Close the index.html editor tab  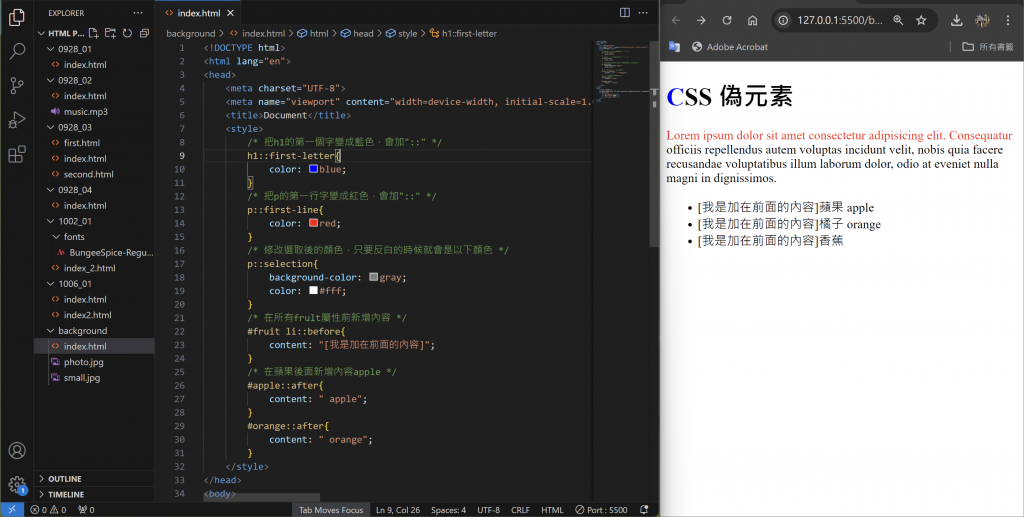231,12
